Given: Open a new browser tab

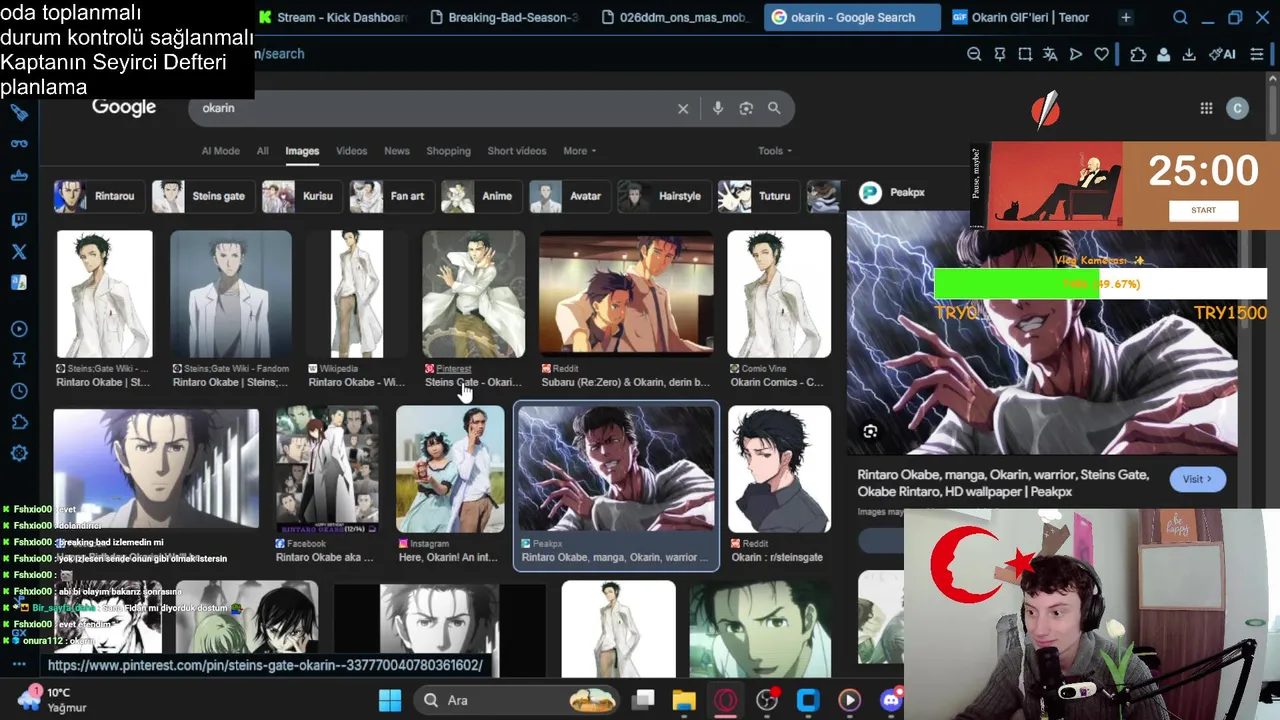Looking at the screenshot, I should point(1125,17).
